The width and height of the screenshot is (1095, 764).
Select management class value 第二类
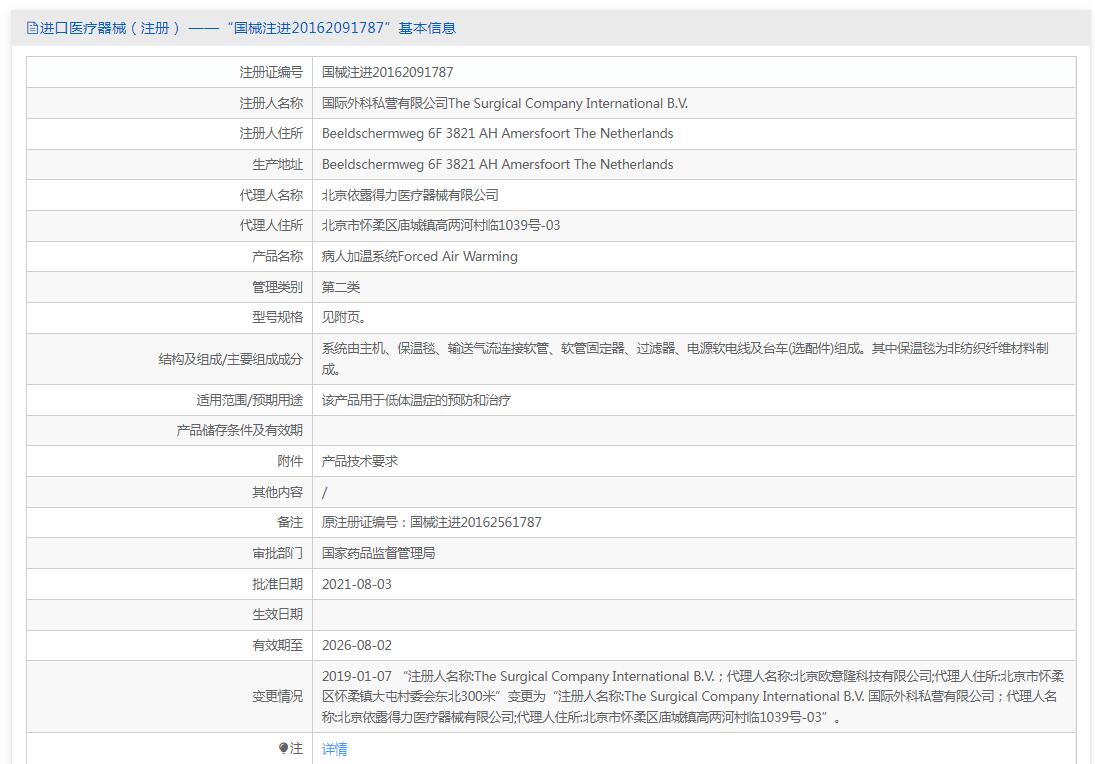point(341,287)
